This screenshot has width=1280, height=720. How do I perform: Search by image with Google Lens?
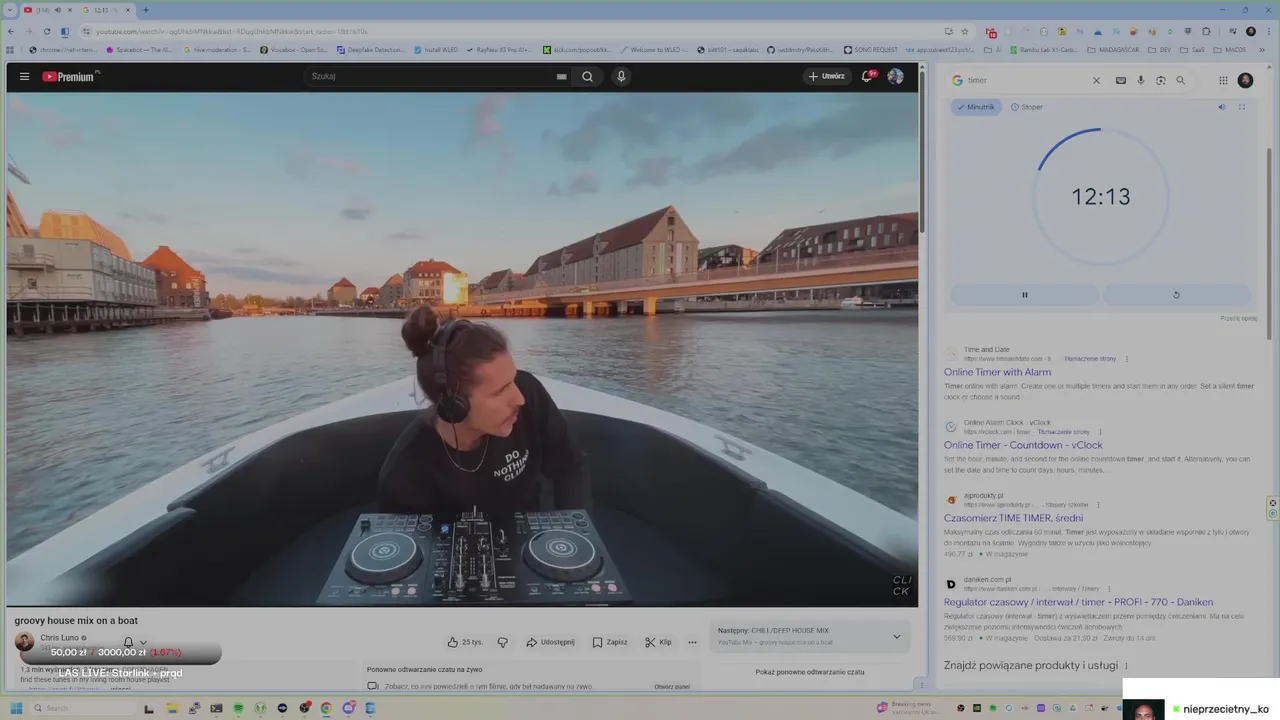[x=1160, y=80]
